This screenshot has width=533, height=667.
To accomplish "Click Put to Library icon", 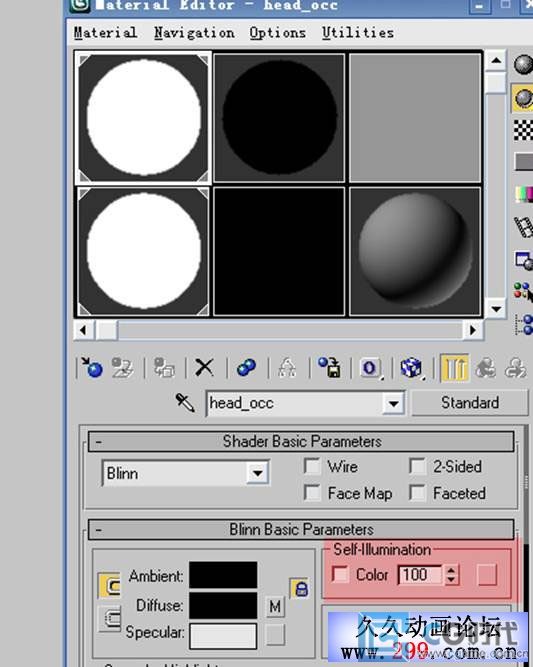I will 330,368.
